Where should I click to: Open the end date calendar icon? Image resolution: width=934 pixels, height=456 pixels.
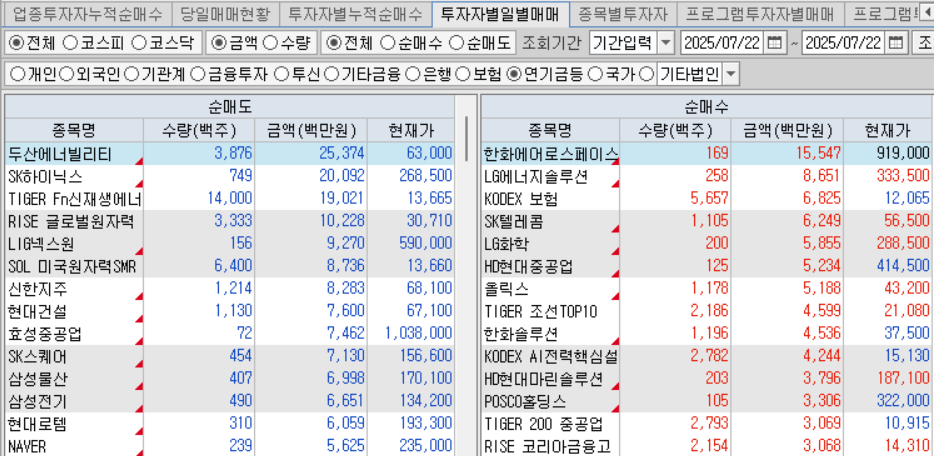(897, 43)
